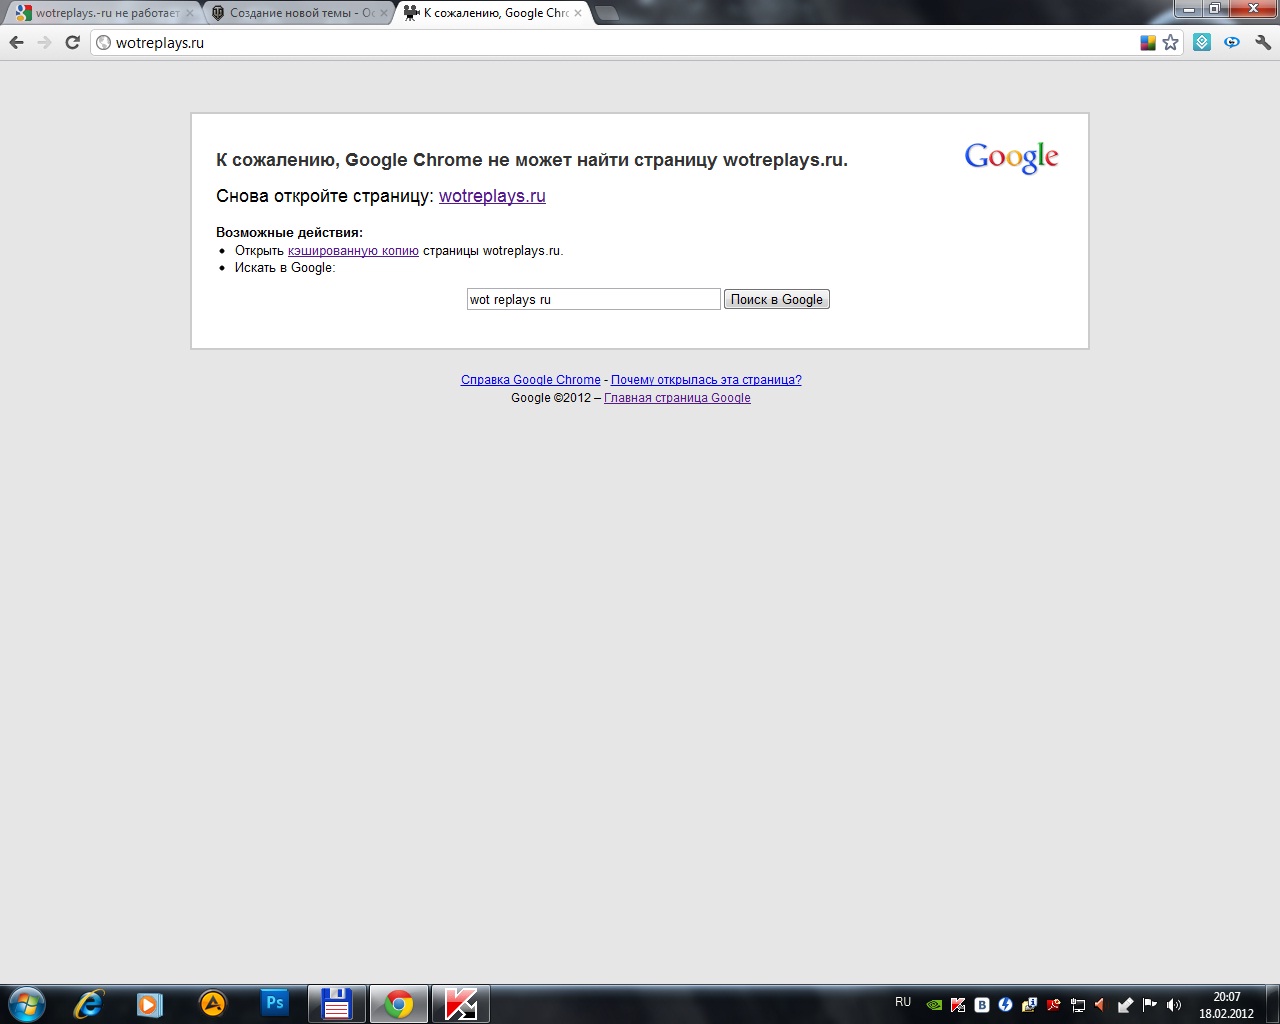Reload the wotreplays.ru page
Image resolution: width=1280 pixels, height=1024 pixels.
click(72, 42)
